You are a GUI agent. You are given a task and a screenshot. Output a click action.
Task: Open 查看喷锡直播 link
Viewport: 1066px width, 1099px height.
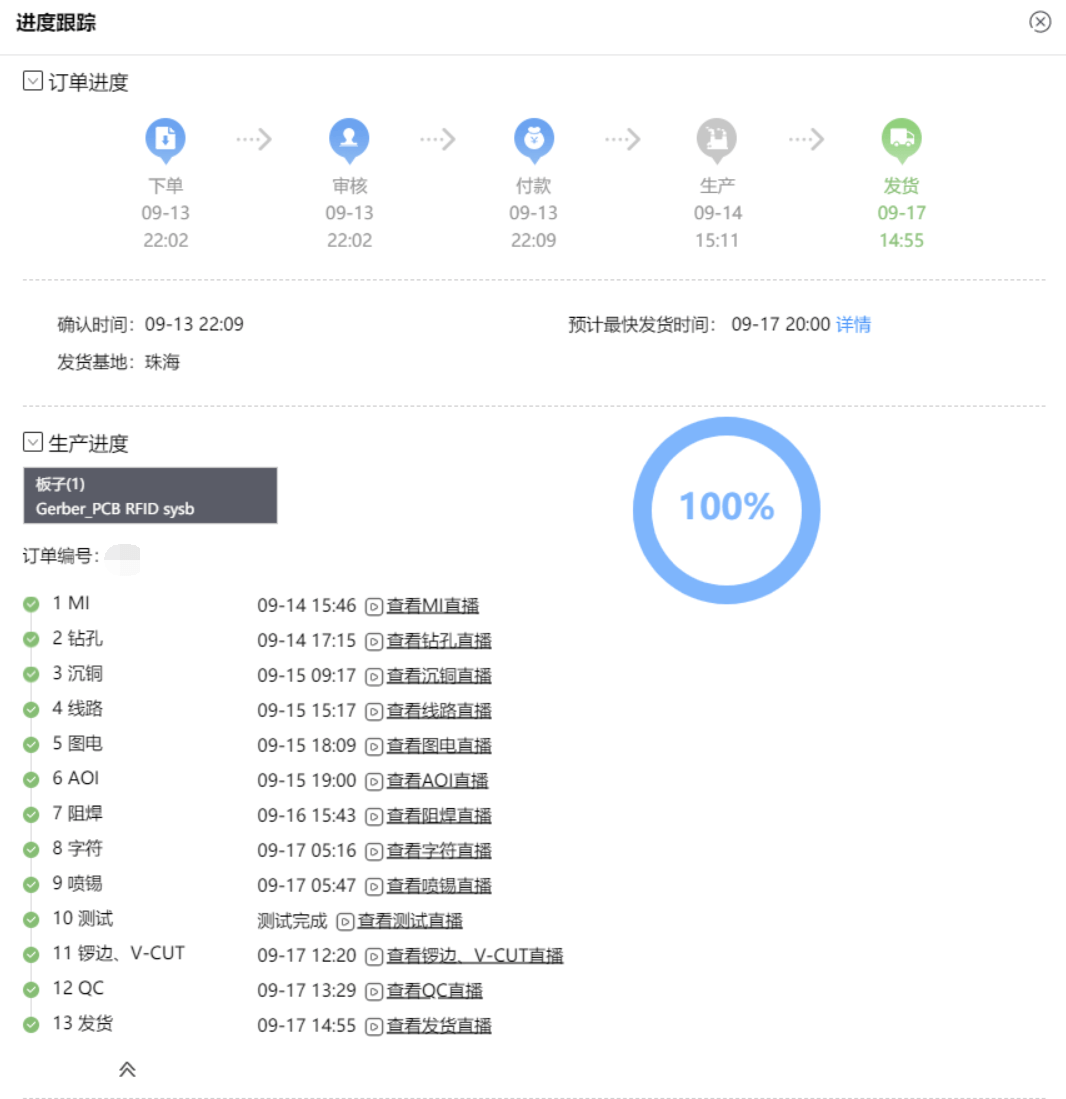pos(439,886)
